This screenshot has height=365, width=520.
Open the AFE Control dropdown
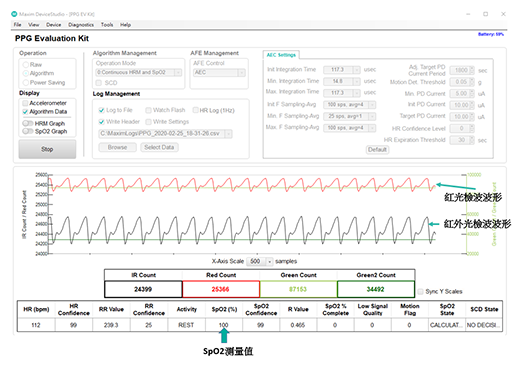pos(219,72)
